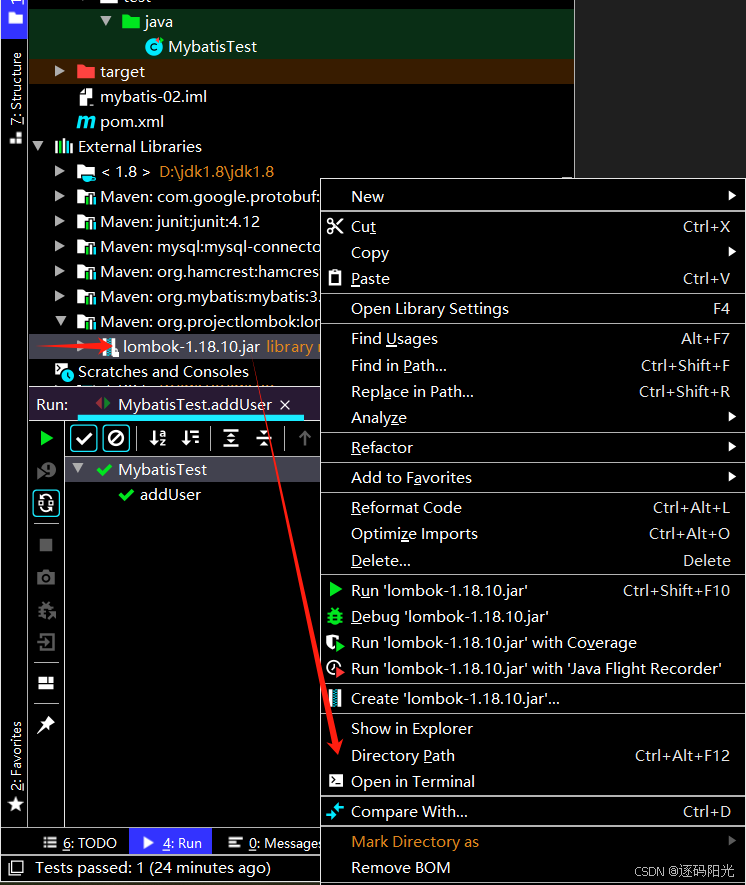Choose Open in Terminal
The image size is (746, 885).
pyautogui.click(x=533, y=781)
